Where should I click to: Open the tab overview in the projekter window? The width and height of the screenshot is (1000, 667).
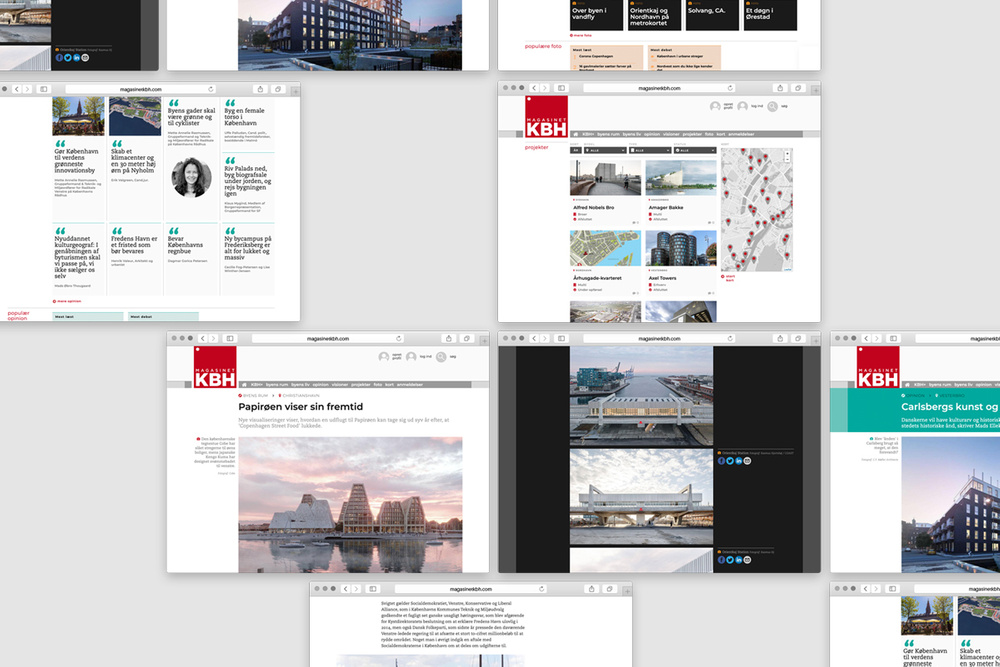pos(798,88)
